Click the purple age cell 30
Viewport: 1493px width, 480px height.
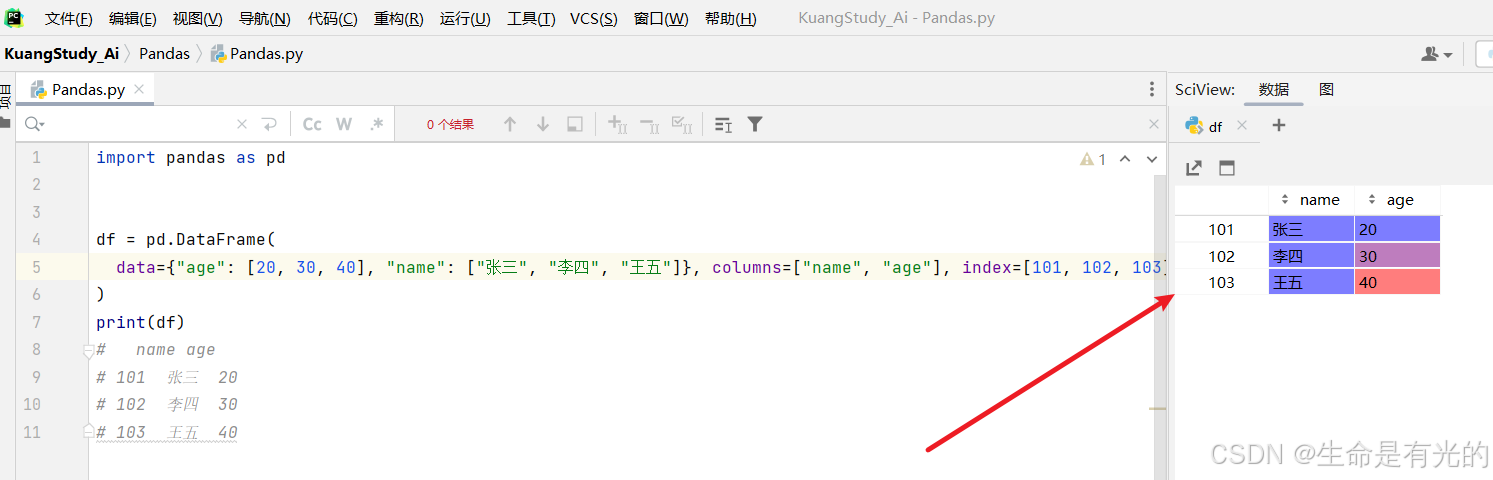(x=1397, y=256)
